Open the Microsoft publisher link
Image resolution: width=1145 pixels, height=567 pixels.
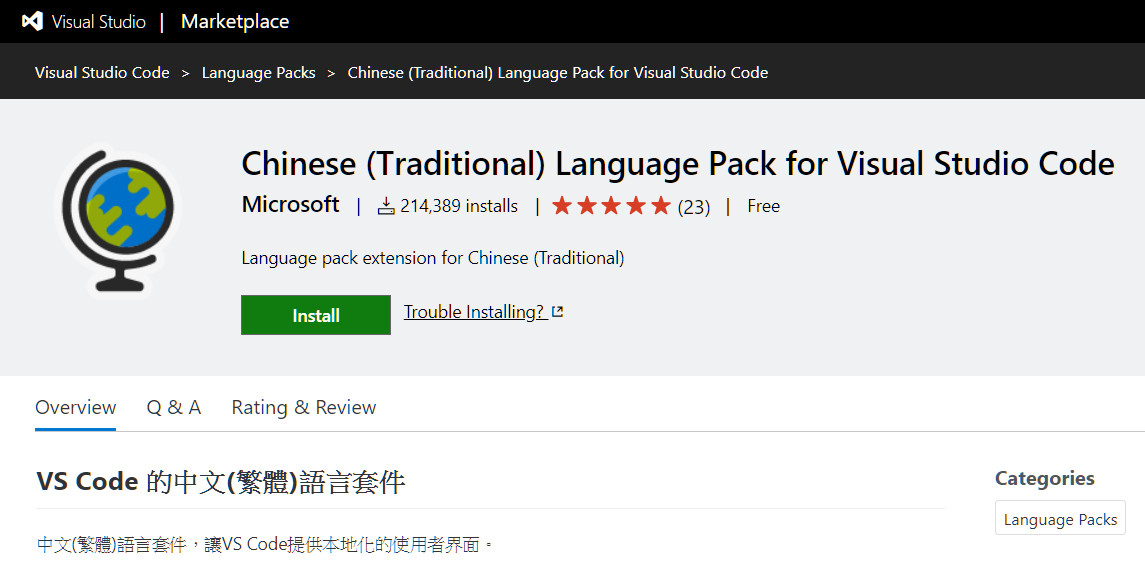coord(291,205)
